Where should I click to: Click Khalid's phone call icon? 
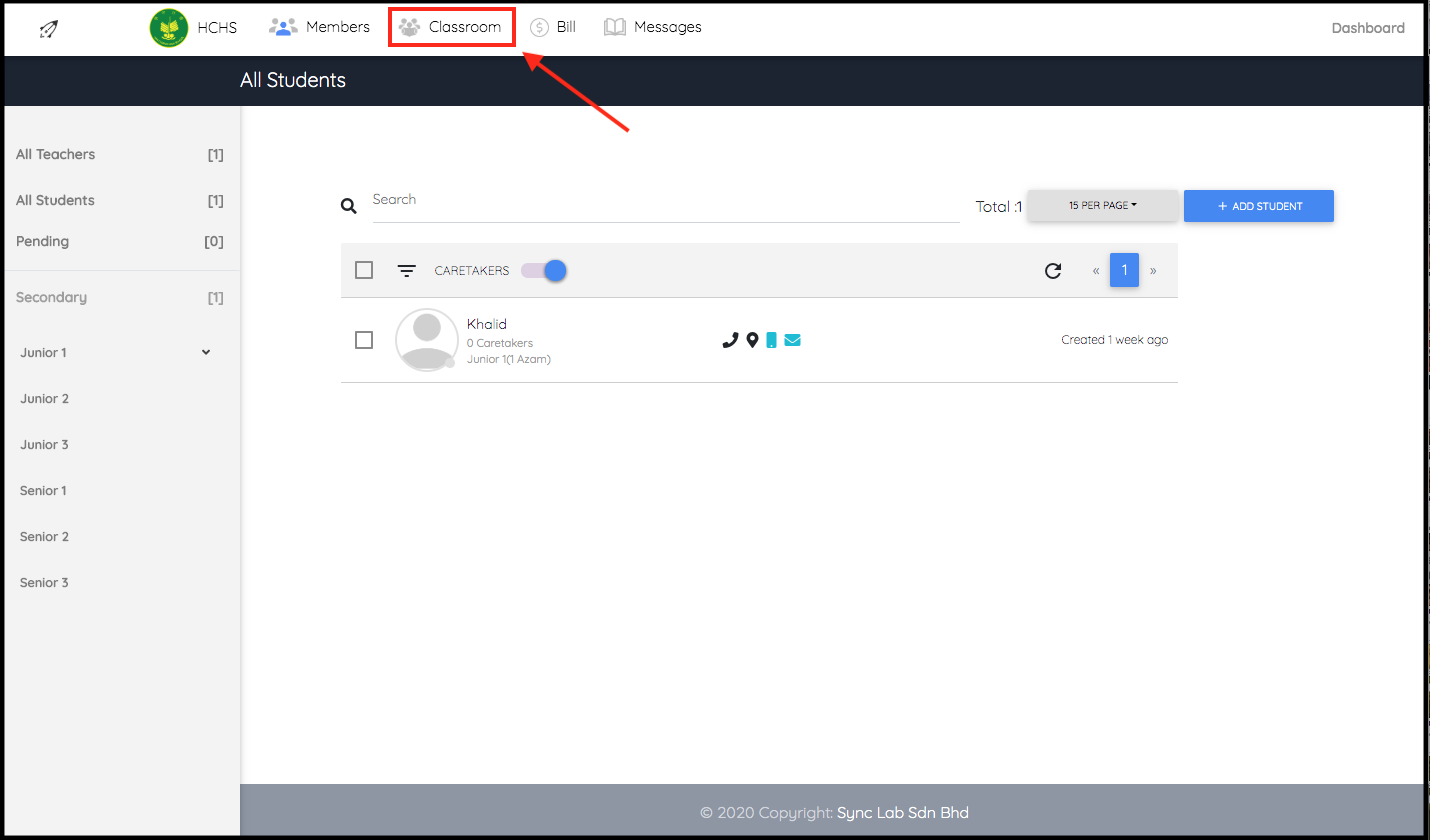pos(730,340)
